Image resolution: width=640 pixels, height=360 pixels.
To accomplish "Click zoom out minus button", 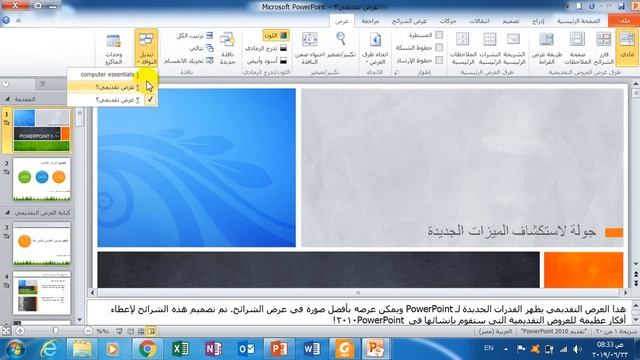I will (88, 331).
